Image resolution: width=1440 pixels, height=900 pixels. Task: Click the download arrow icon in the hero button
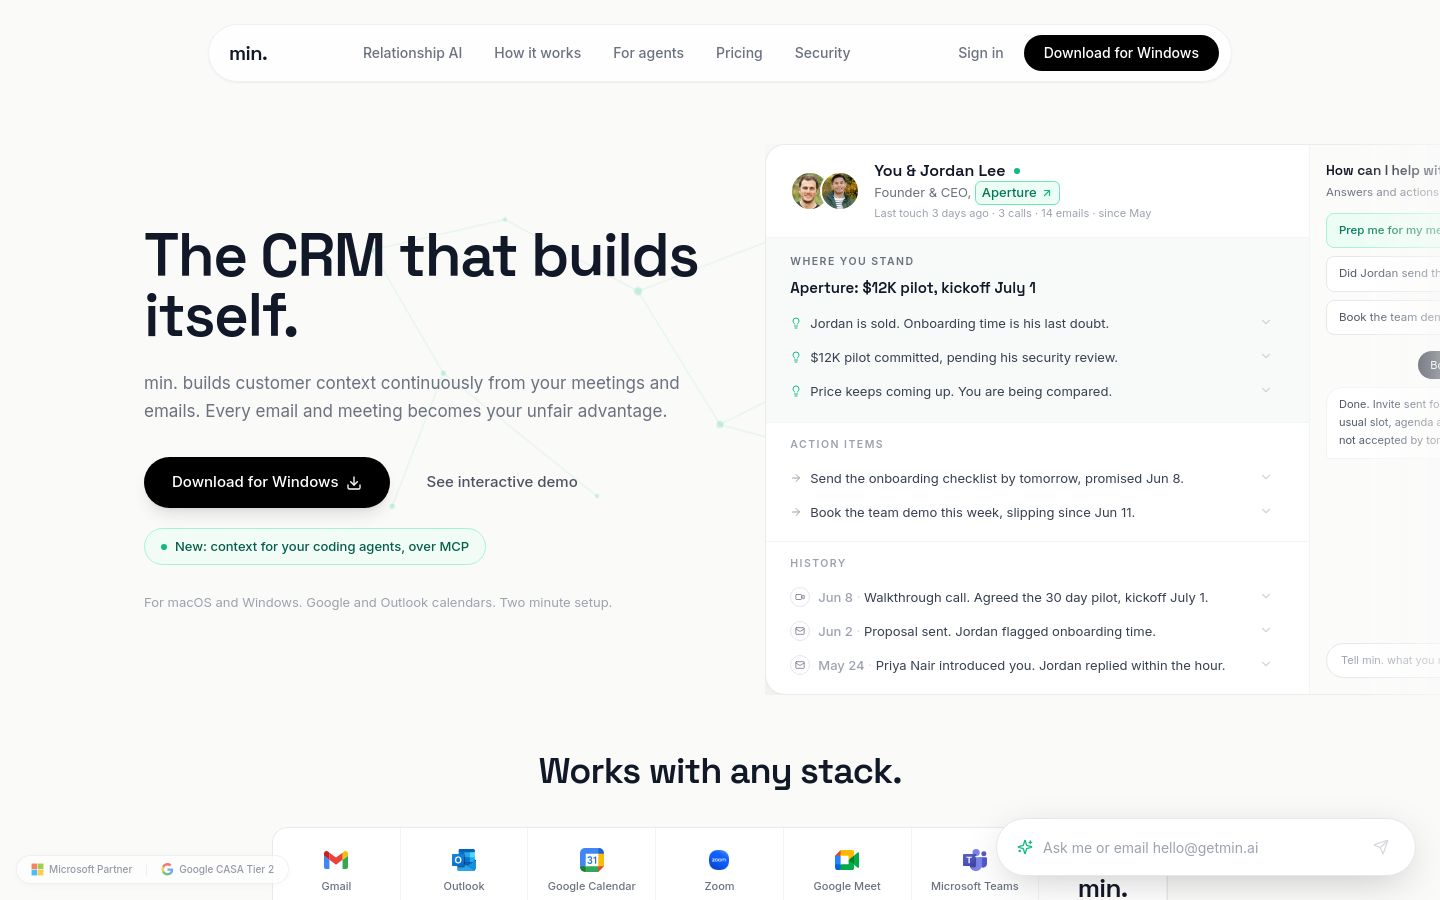tap(354, 483)
